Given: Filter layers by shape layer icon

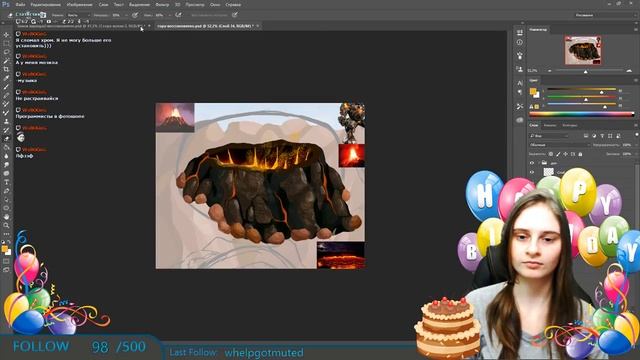Looking at the screenshot, I should (610, 136).
